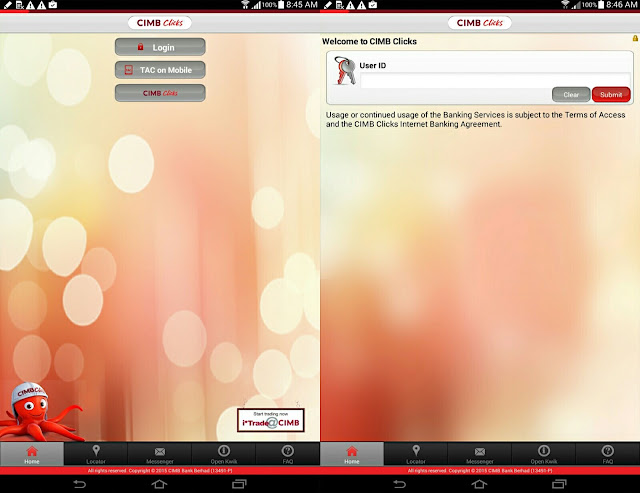Click Terms of Access text
This screenshot has width=640, height=493.
coord(595,115)
